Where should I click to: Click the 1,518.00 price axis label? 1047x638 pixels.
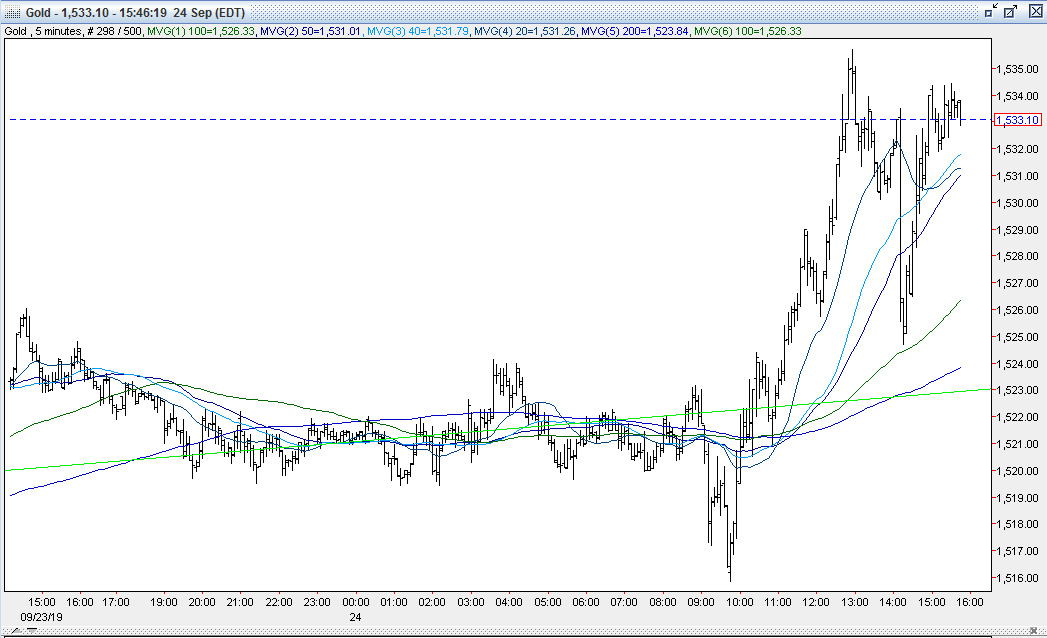[x=1017, y=524]
